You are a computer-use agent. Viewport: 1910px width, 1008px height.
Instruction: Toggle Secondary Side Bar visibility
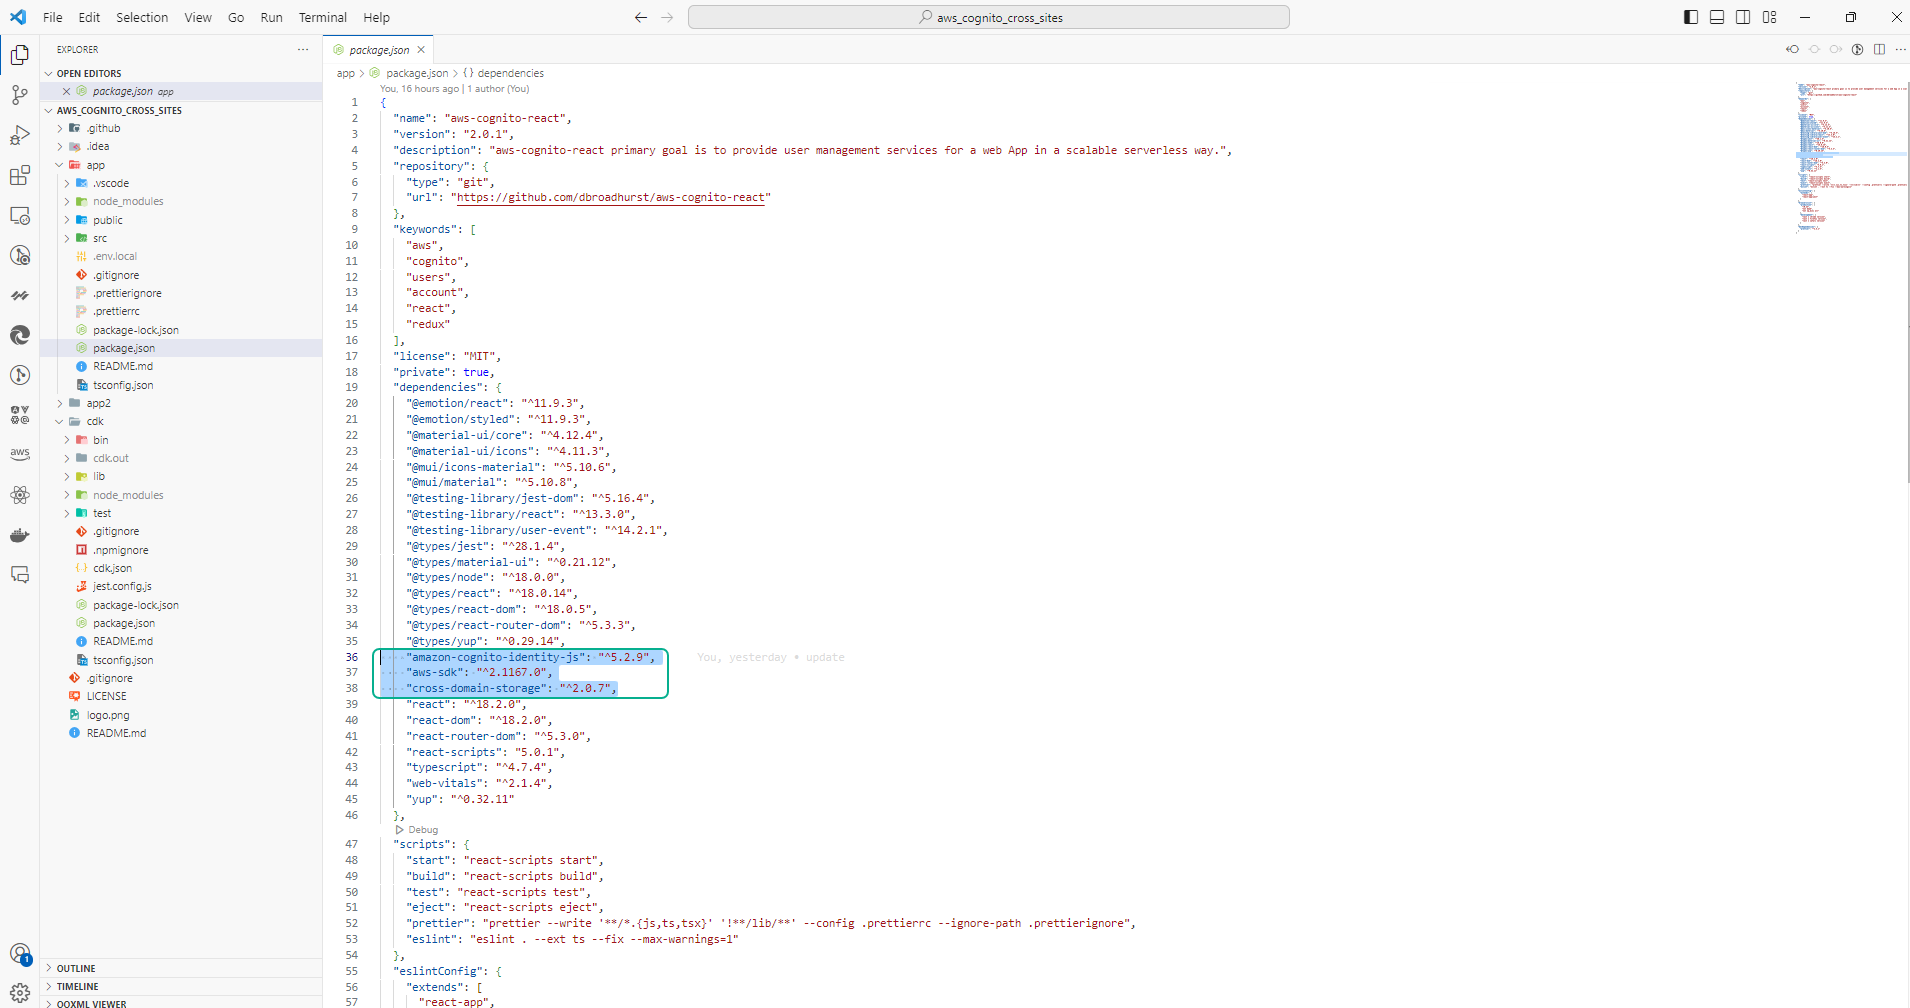pos(1743,17)
